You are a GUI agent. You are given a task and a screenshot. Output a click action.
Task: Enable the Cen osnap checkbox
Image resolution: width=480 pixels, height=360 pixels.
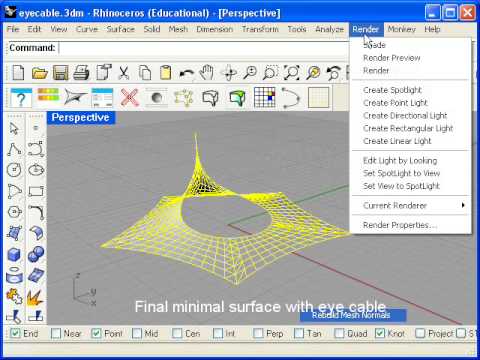177,333
